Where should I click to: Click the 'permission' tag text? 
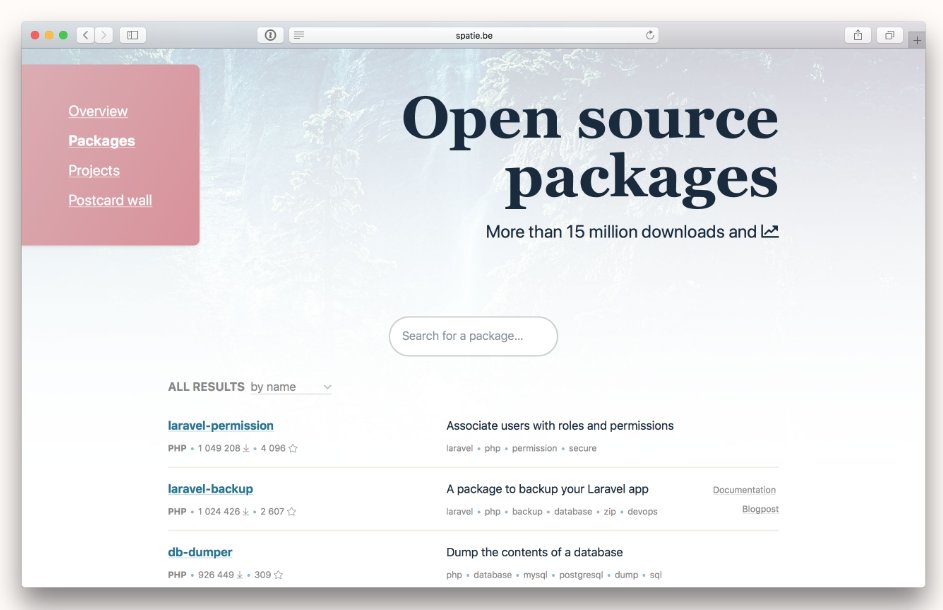coord(535,448)
